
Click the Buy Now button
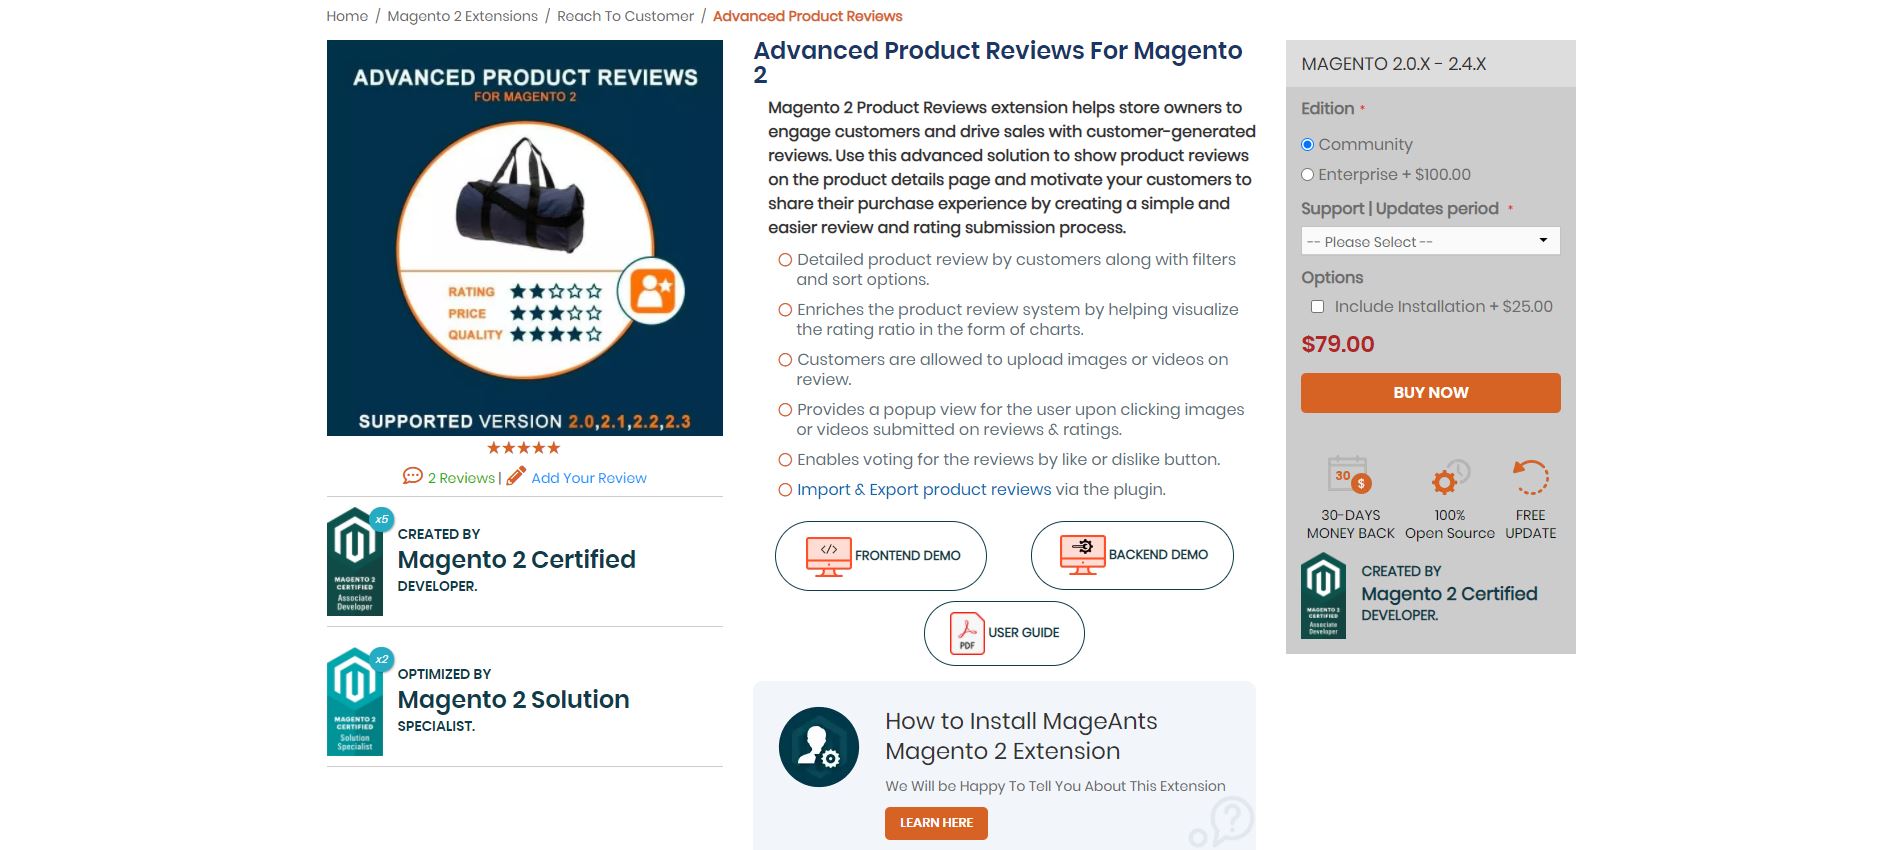click(x=1430, y=393)
